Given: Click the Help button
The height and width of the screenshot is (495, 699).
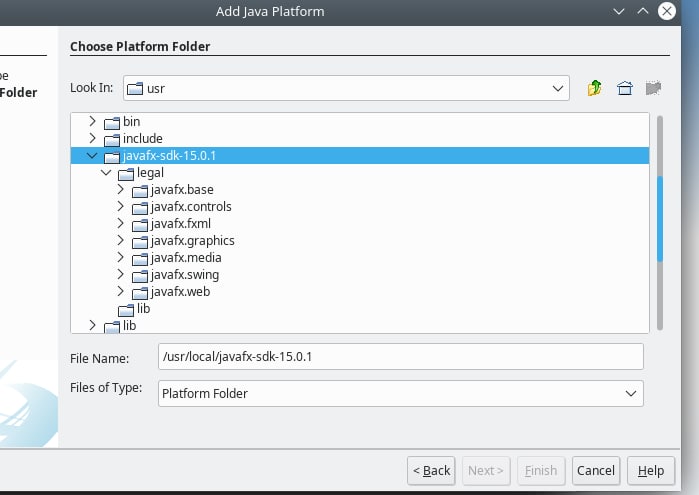Looking at the screenshot, I should [651, 470].
